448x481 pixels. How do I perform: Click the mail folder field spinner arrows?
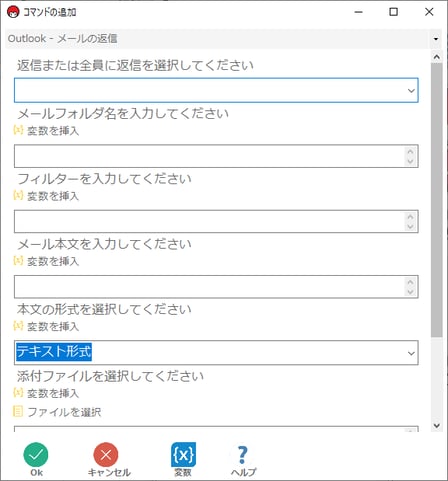[410, 156]
